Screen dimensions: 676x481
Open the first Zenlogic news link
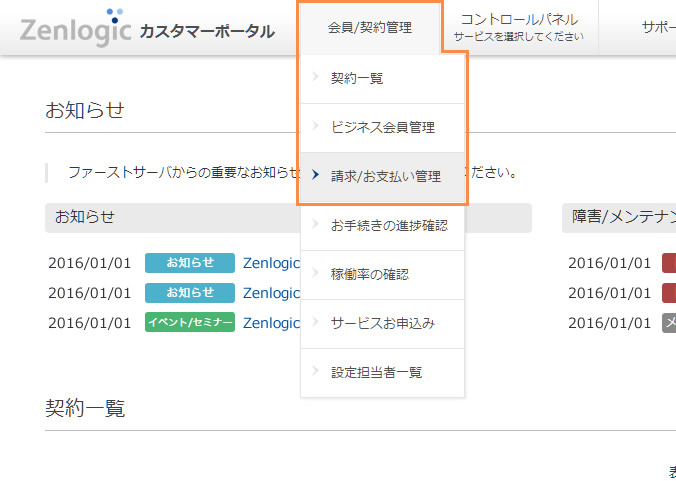[271, 263]
